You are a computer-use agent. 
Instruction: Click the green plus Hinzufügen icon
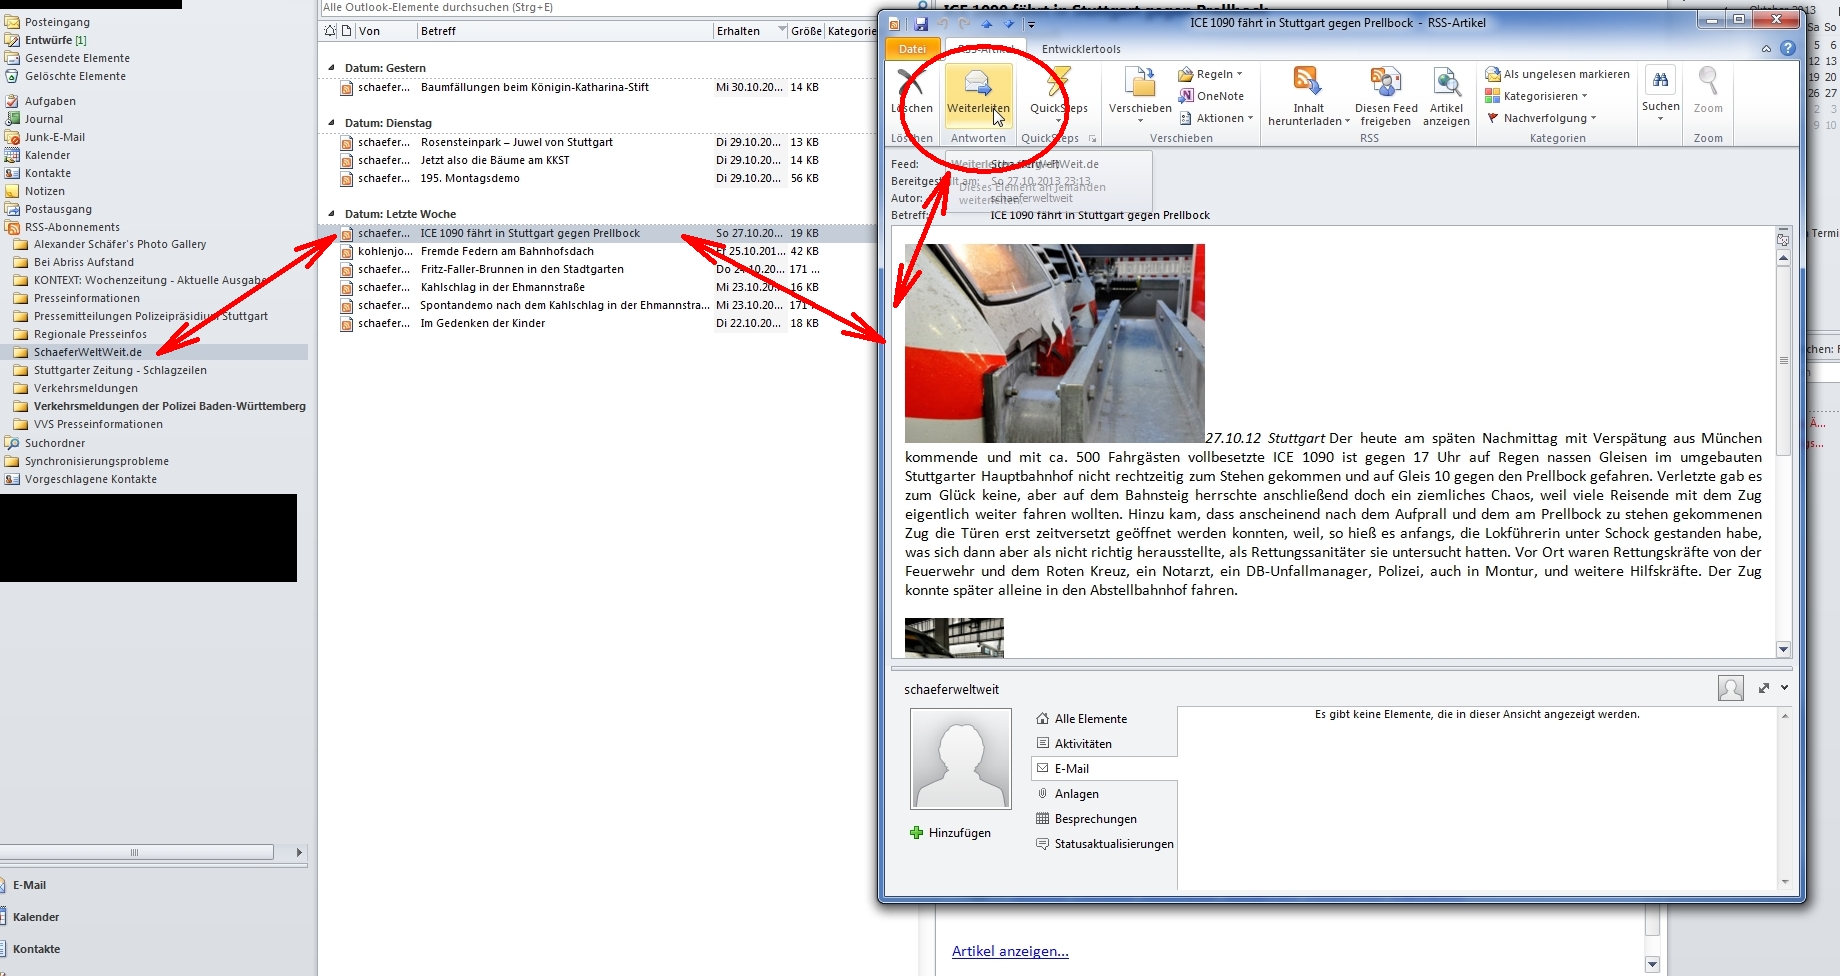click(916, 833)
